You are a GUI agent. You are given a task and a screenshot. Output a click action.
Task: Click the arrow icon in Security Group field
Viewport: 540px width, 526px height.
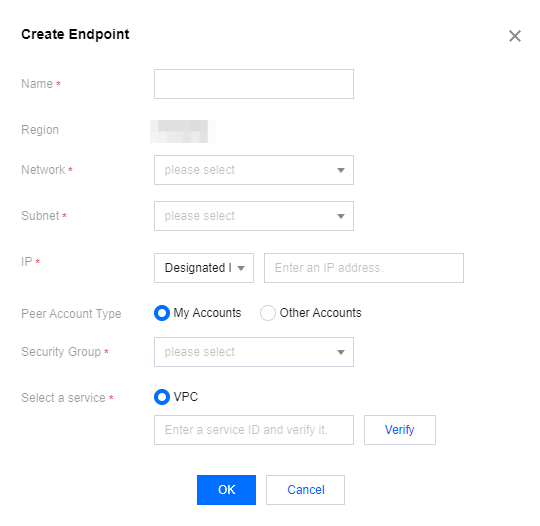[x=341, y=352]
